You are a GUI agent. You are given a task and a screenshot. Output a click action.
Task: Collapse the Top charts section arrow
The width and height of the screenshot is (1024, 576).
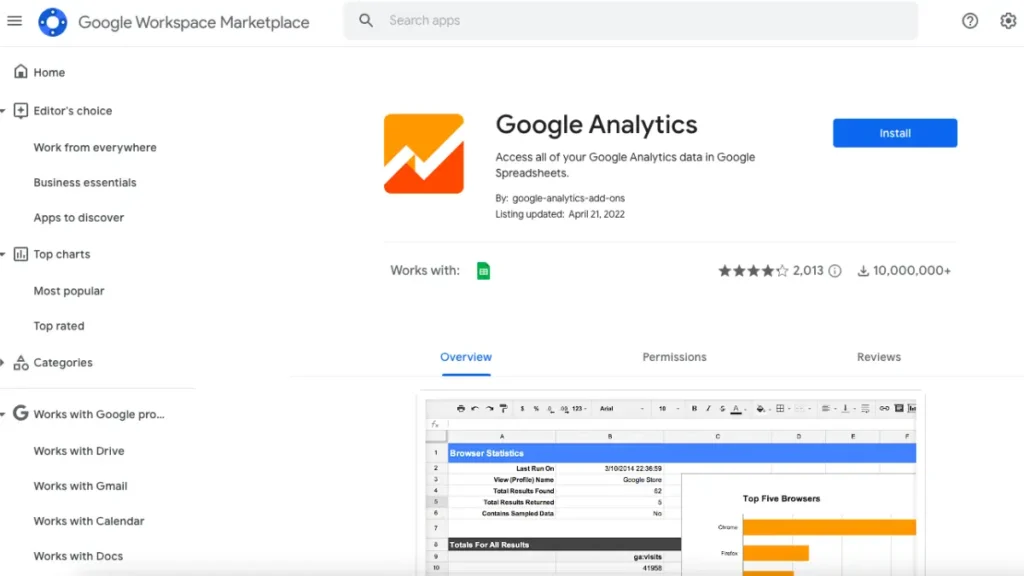(x=3, y=255)
